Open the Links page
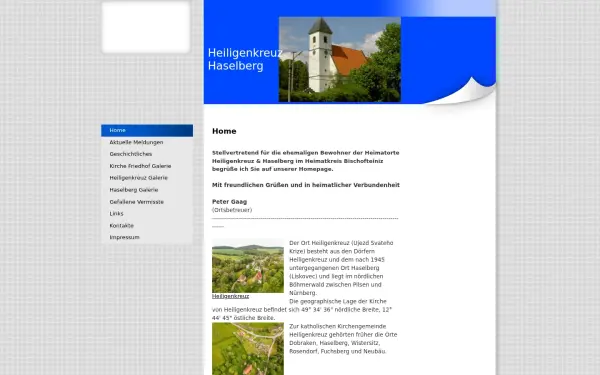Viewport: 600px width, 375px height. click(x=147, y=214)
